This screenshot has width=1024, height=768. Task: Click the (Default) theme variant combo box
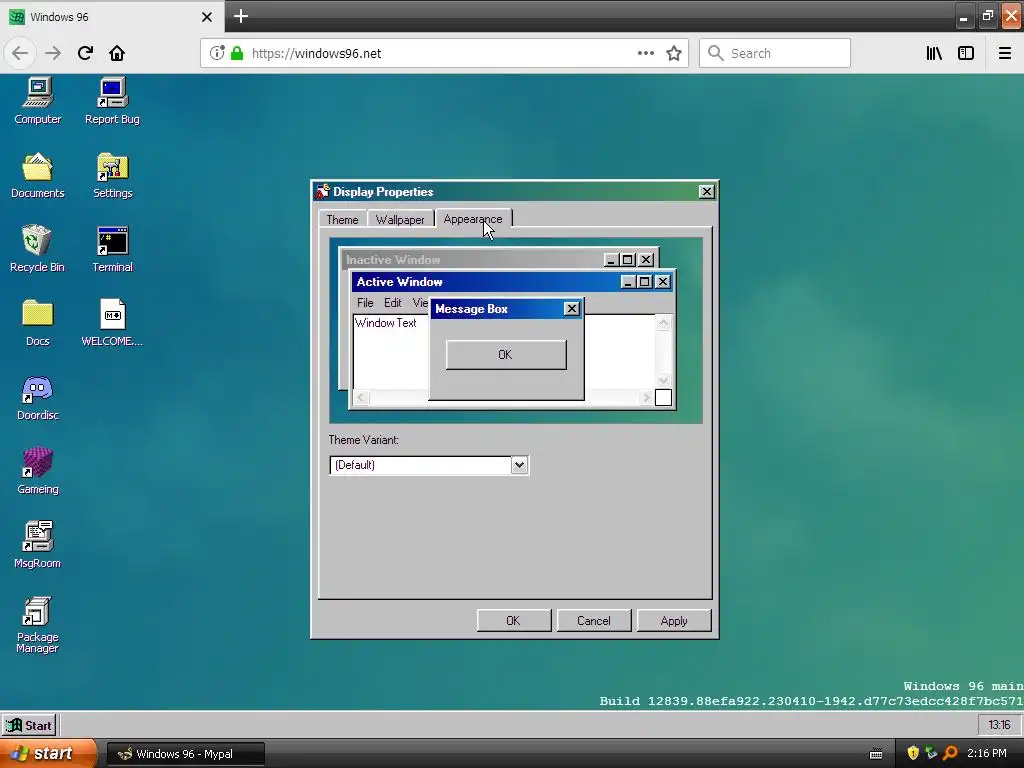click(429, 465)
